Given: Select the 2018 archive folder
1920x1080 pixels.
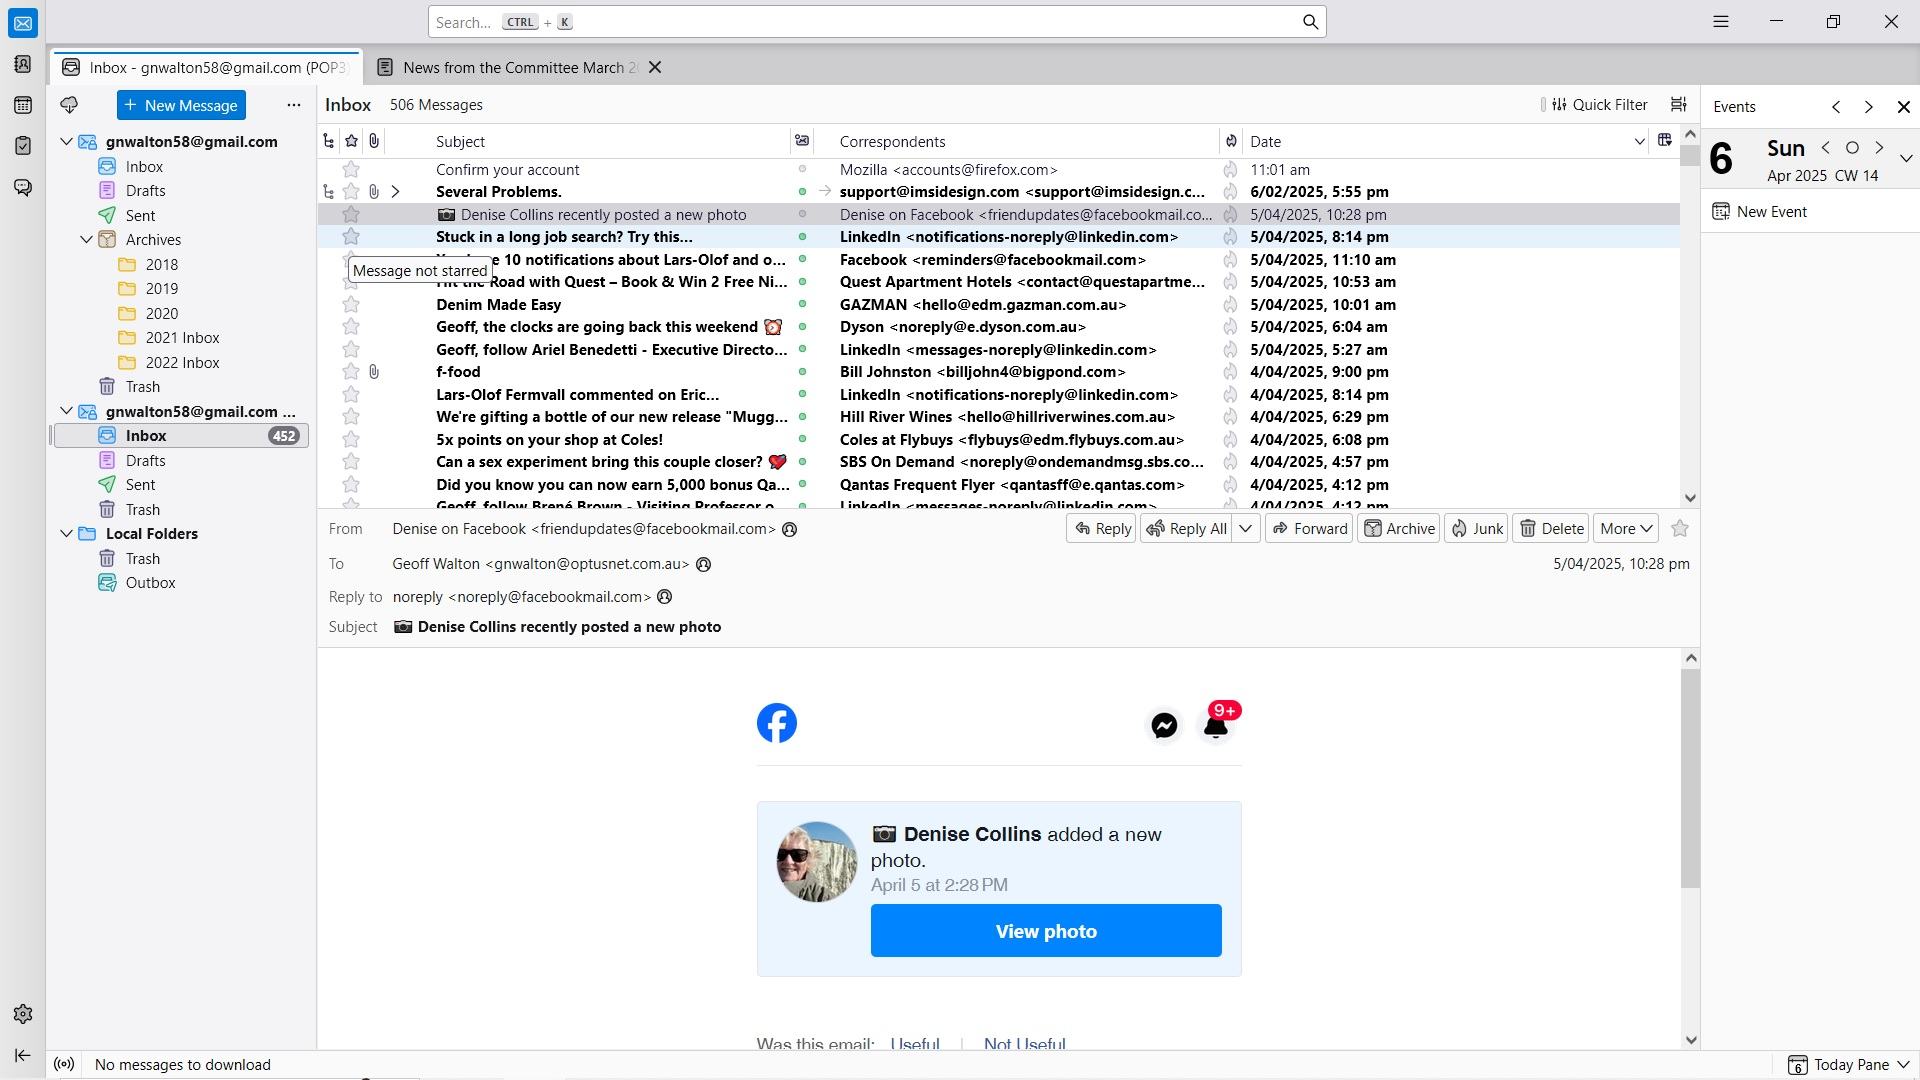Looking at the screenshot, I should coord(161,265).
